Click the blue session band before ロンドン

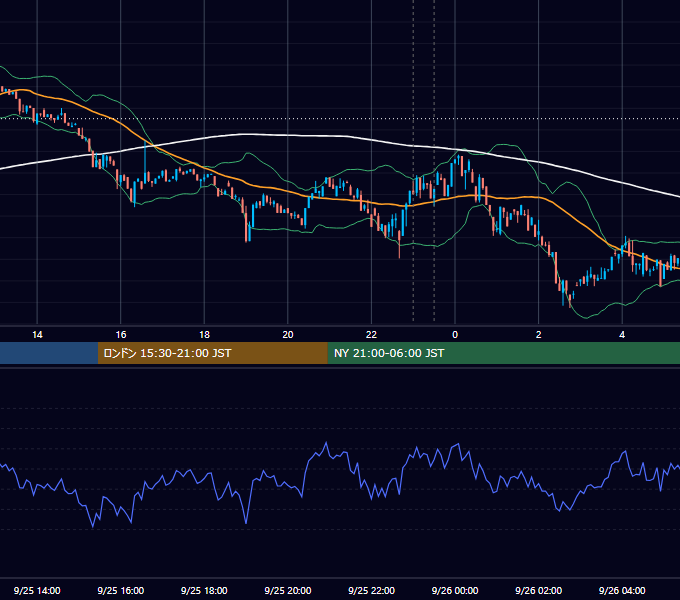click(49, 353)
